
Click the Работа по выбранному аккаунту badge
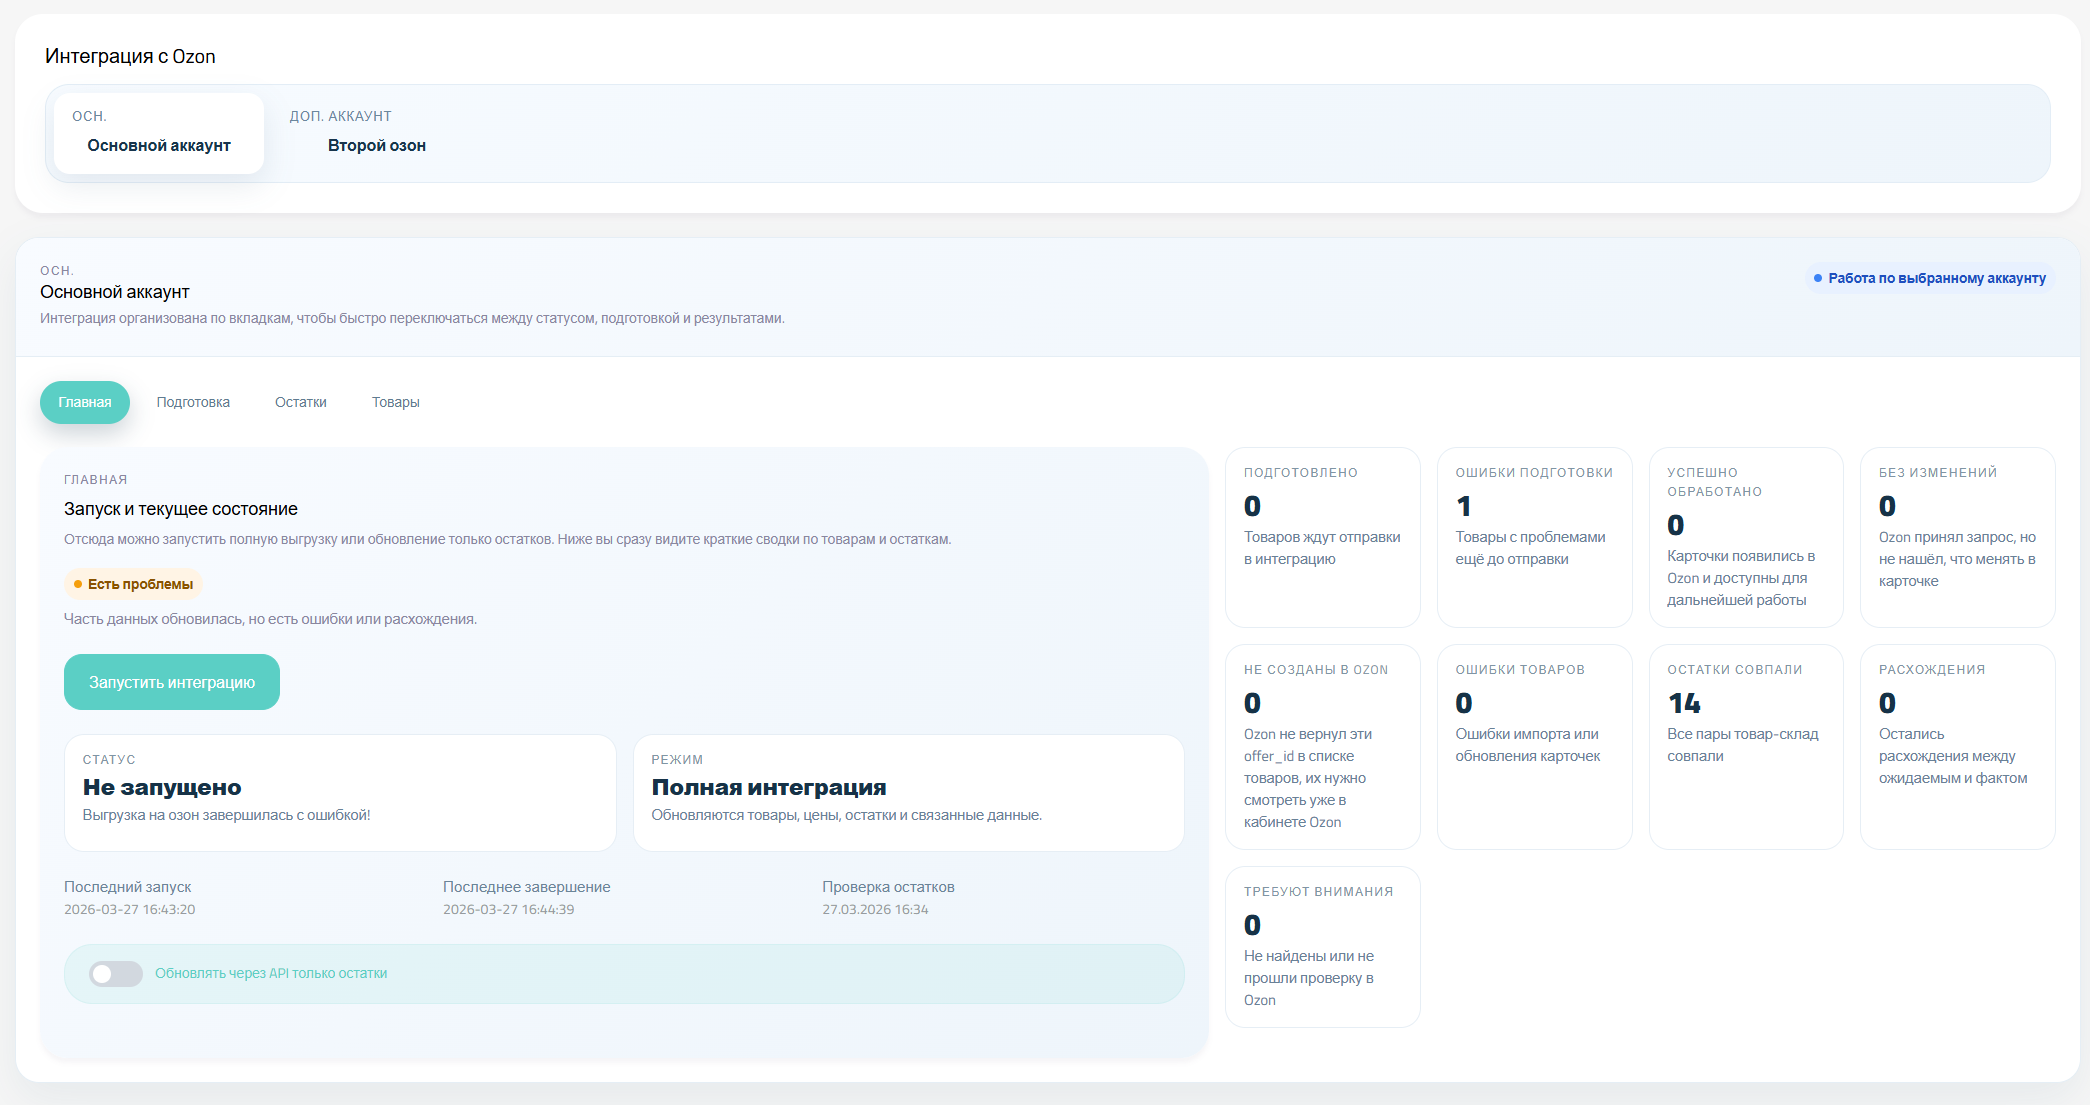1929,278
